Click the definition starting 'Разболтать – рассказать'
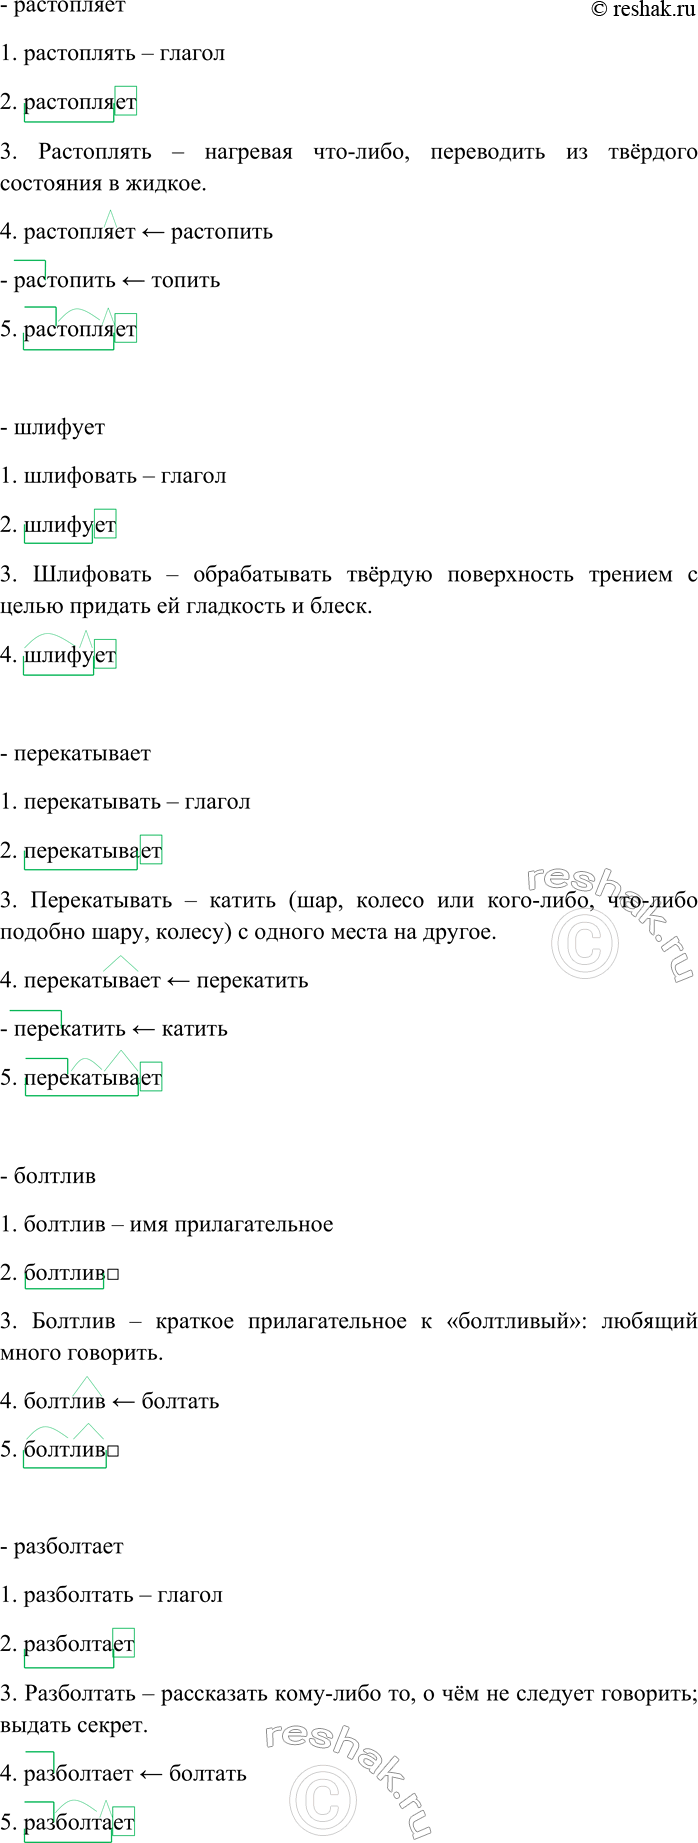This screenshot has height=1843, width=698. point(349,1710)
